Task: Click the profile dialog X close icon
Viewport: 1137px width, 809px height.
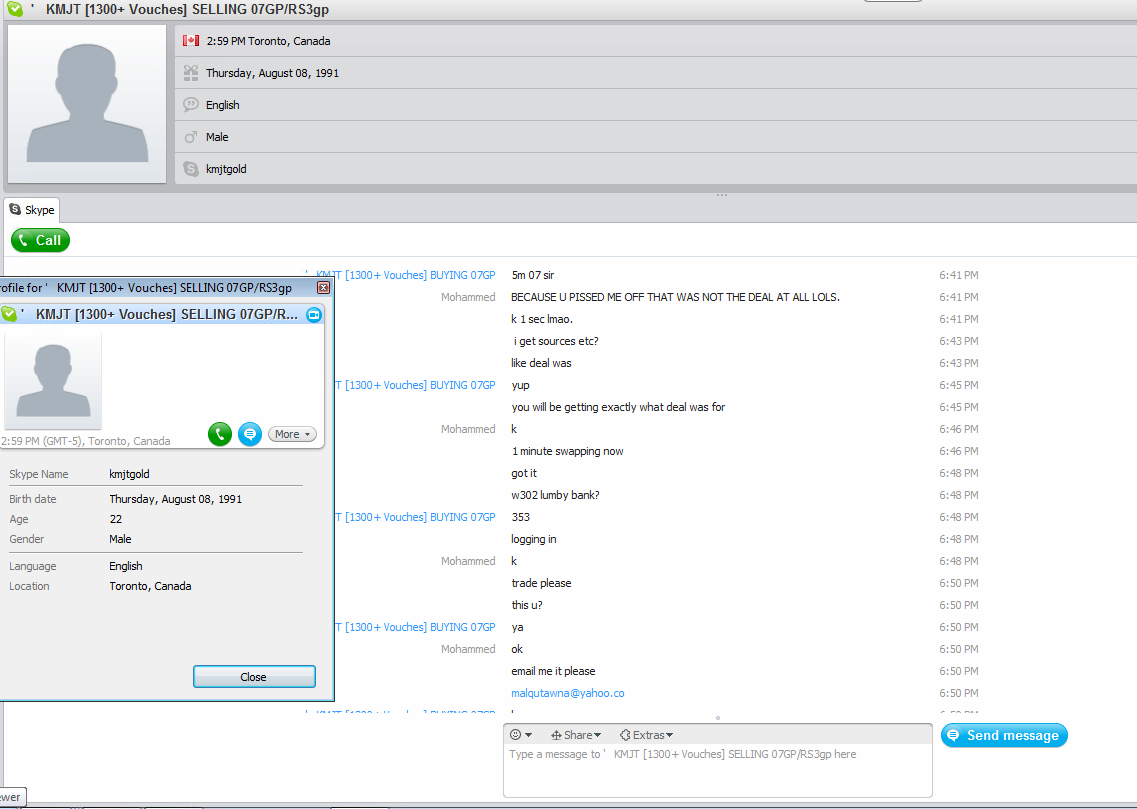Action: pos(323,288)
